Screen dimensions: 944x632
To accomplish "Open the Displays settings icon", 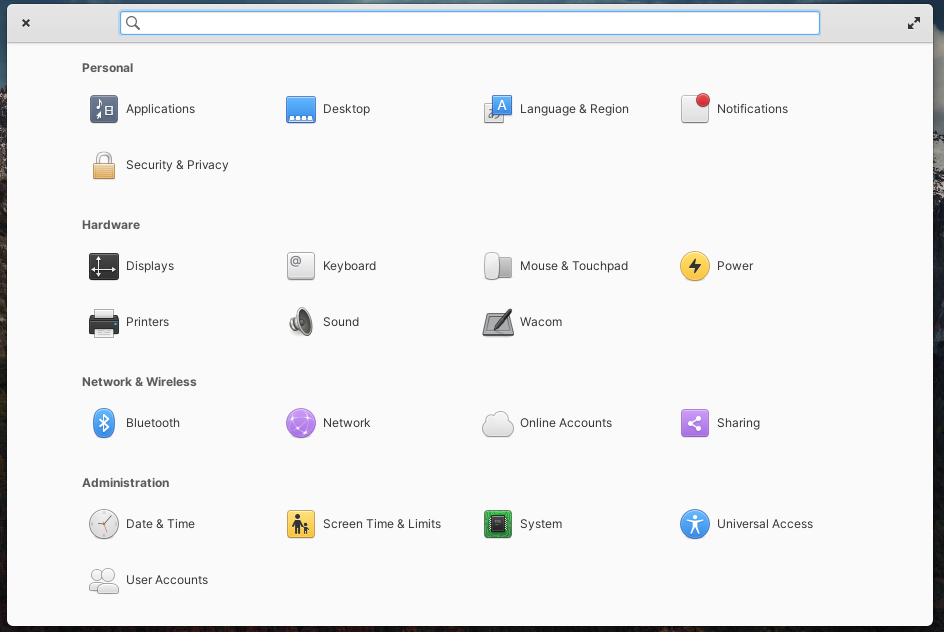I will 104,266.
